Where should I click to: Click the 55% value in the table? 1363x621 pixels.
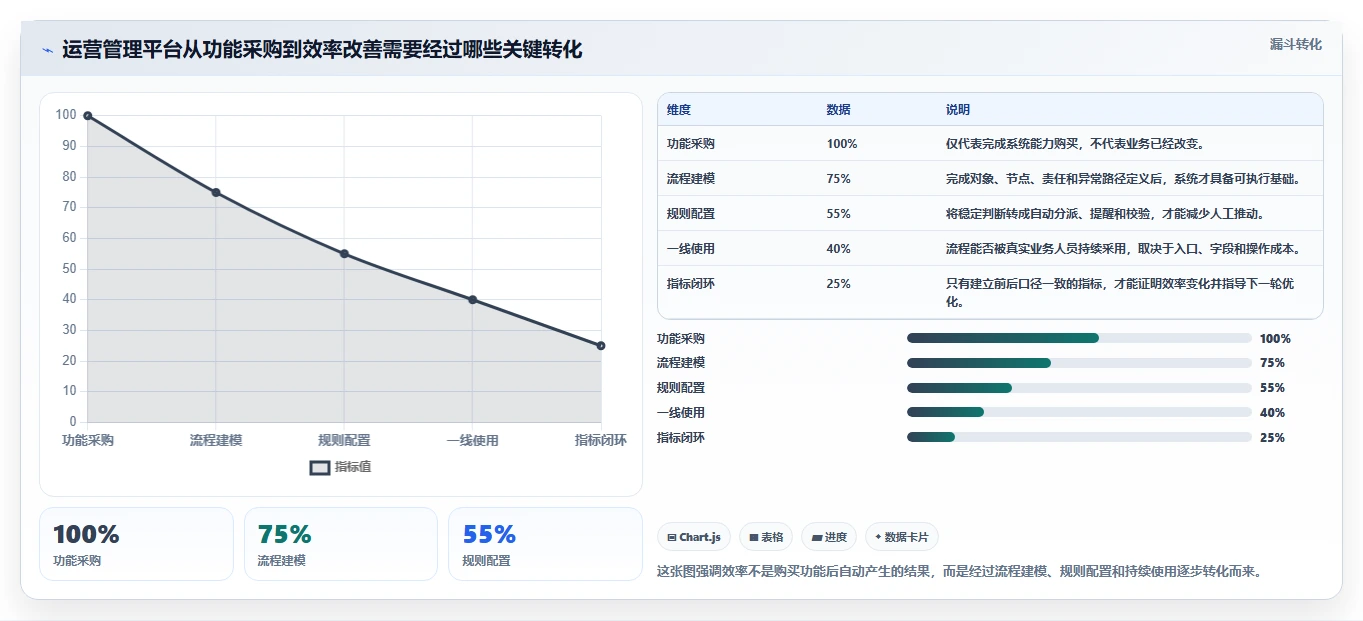[839, 214]
